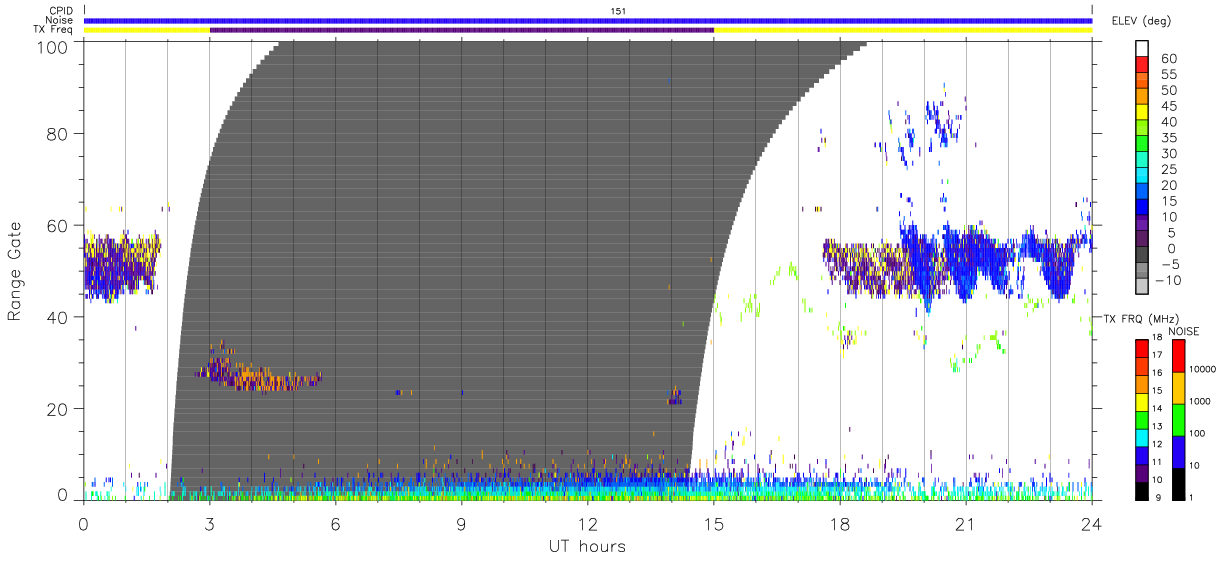Click the UT hours axis title
1228x567 pixels.
click(586, 546)
